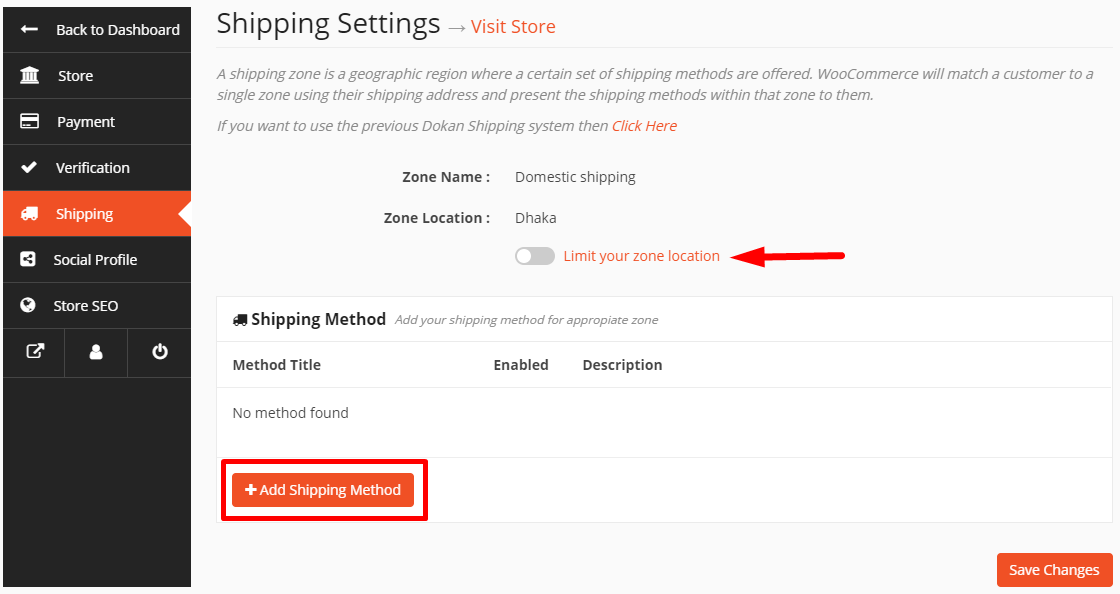Click the back arrow icon in sidebar
Viewport: 1120px width, 594px height.
point(29,29)
